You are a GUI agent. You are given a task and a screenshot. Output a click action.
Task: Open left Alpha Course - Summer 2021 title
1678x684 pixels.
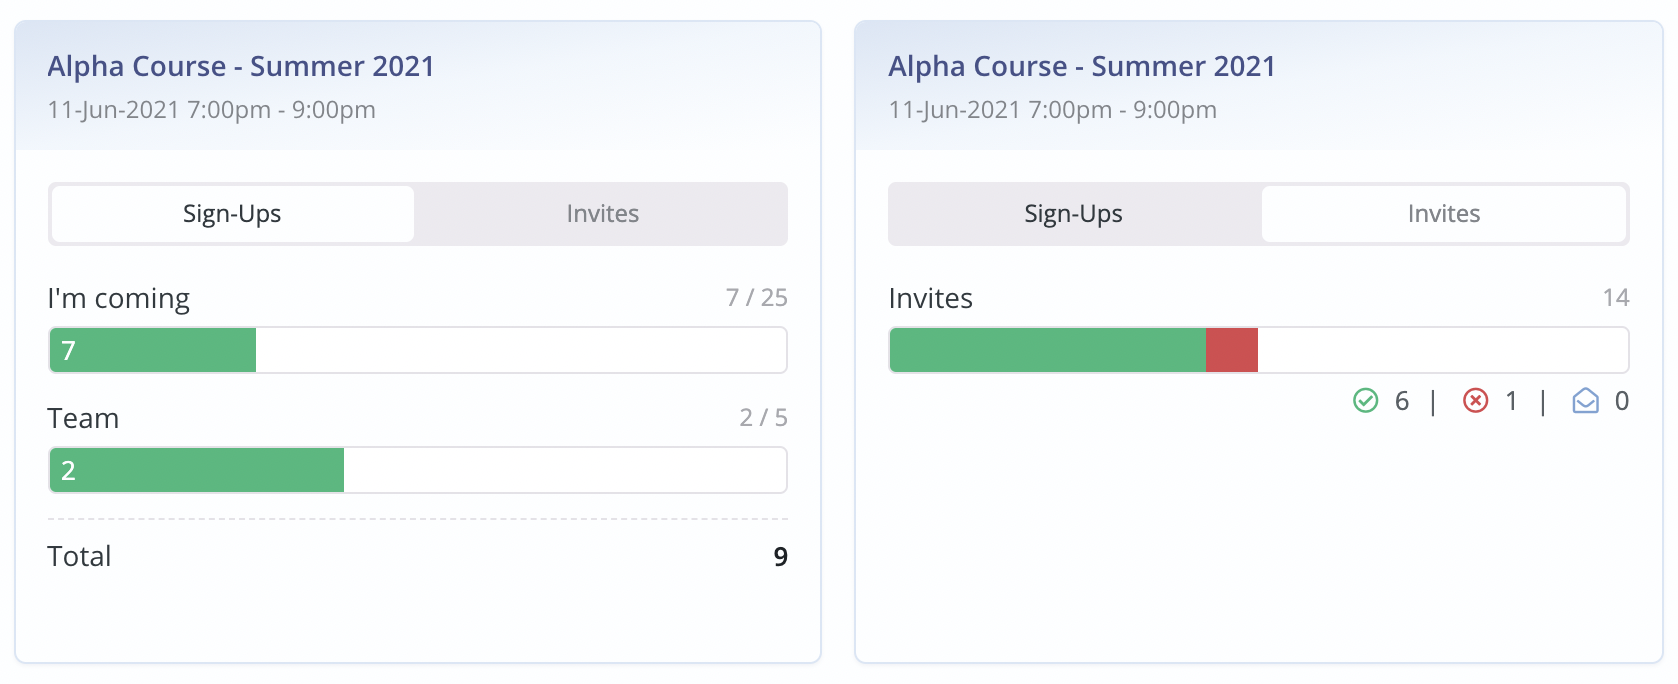tap(241, 66)
